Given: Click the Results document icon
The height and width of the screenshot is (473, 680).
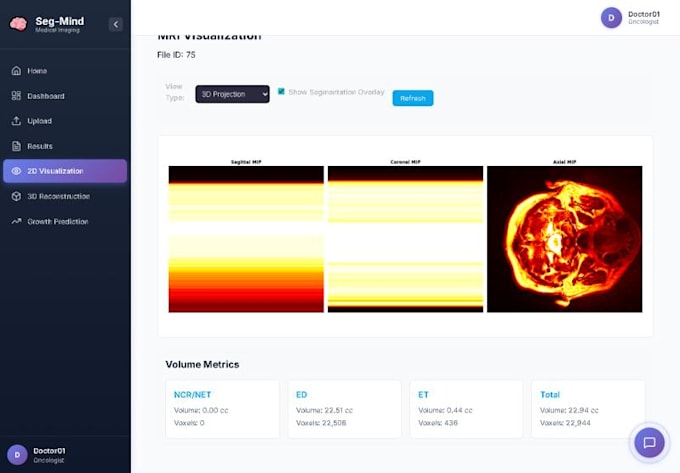Looking at the screenshot, I should coord(16,146).
